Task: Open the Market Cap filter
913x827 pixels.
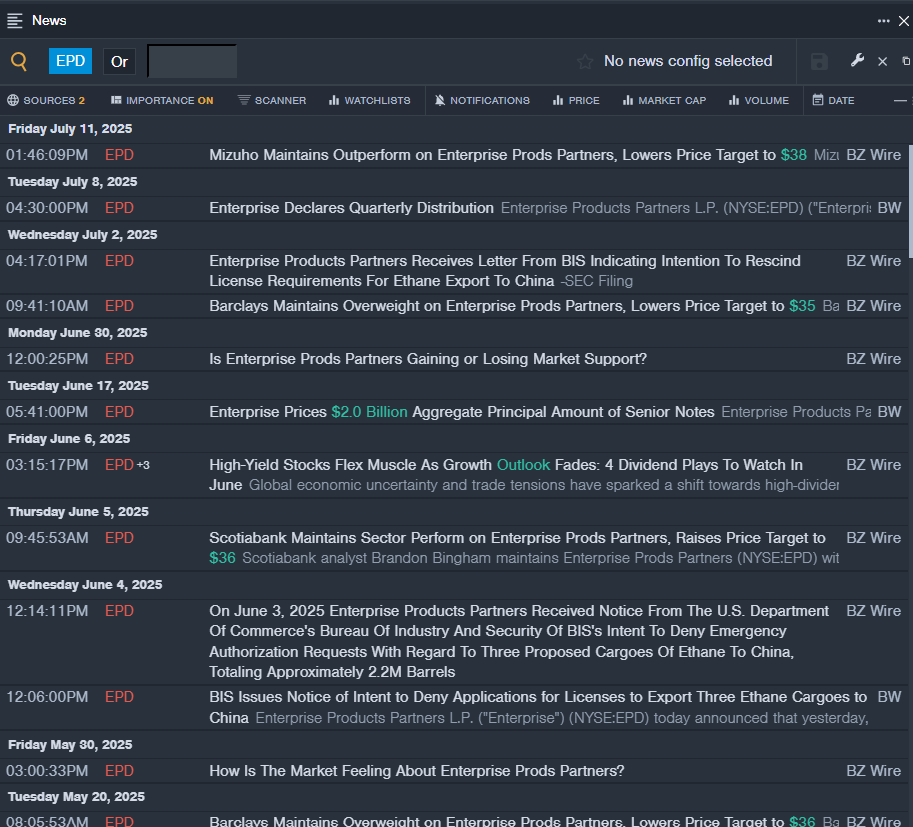Action: (664, 100)
